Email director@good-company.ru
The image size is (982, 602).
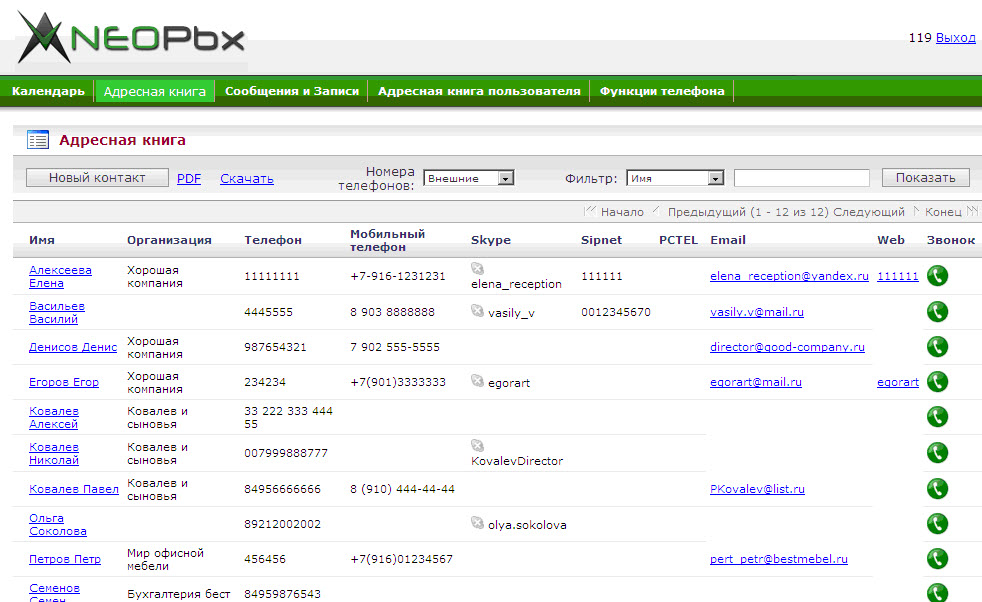click(x=787, y=347)
